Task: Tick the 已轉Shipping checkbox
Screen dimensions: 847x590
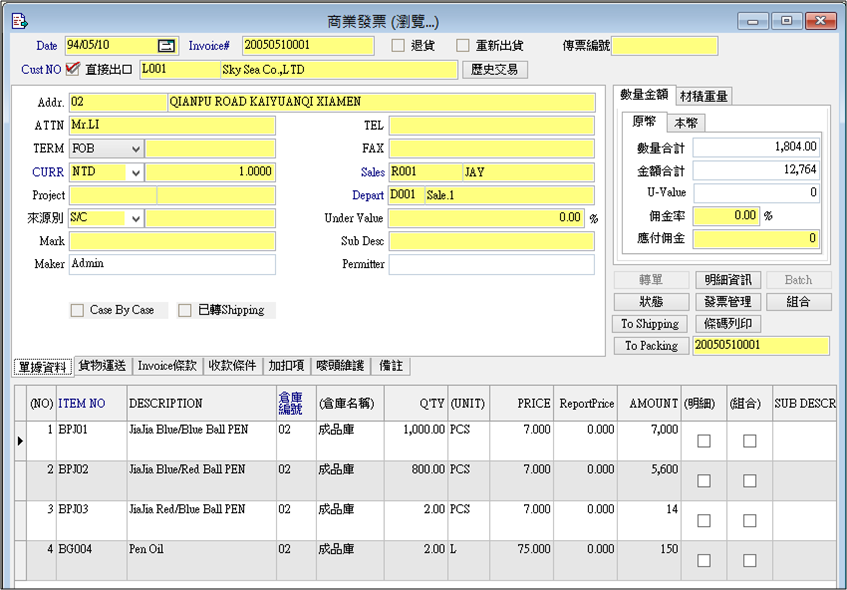Action: [185, 311]
